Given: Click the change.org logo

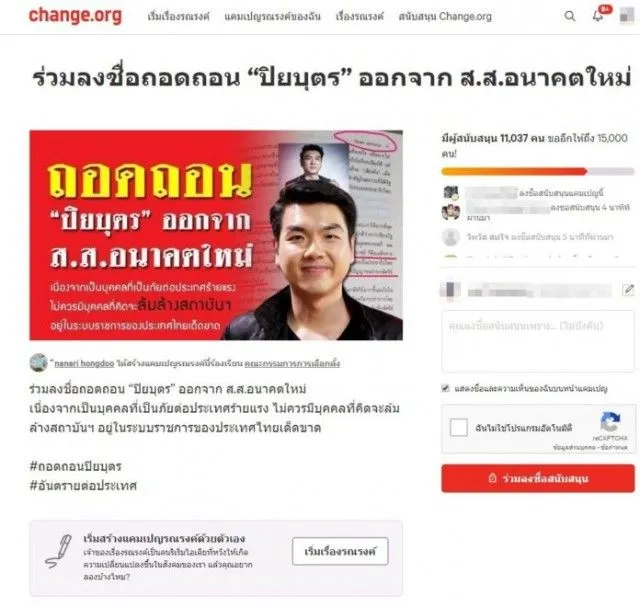Looking at the screenshot, I should (75, 16).
